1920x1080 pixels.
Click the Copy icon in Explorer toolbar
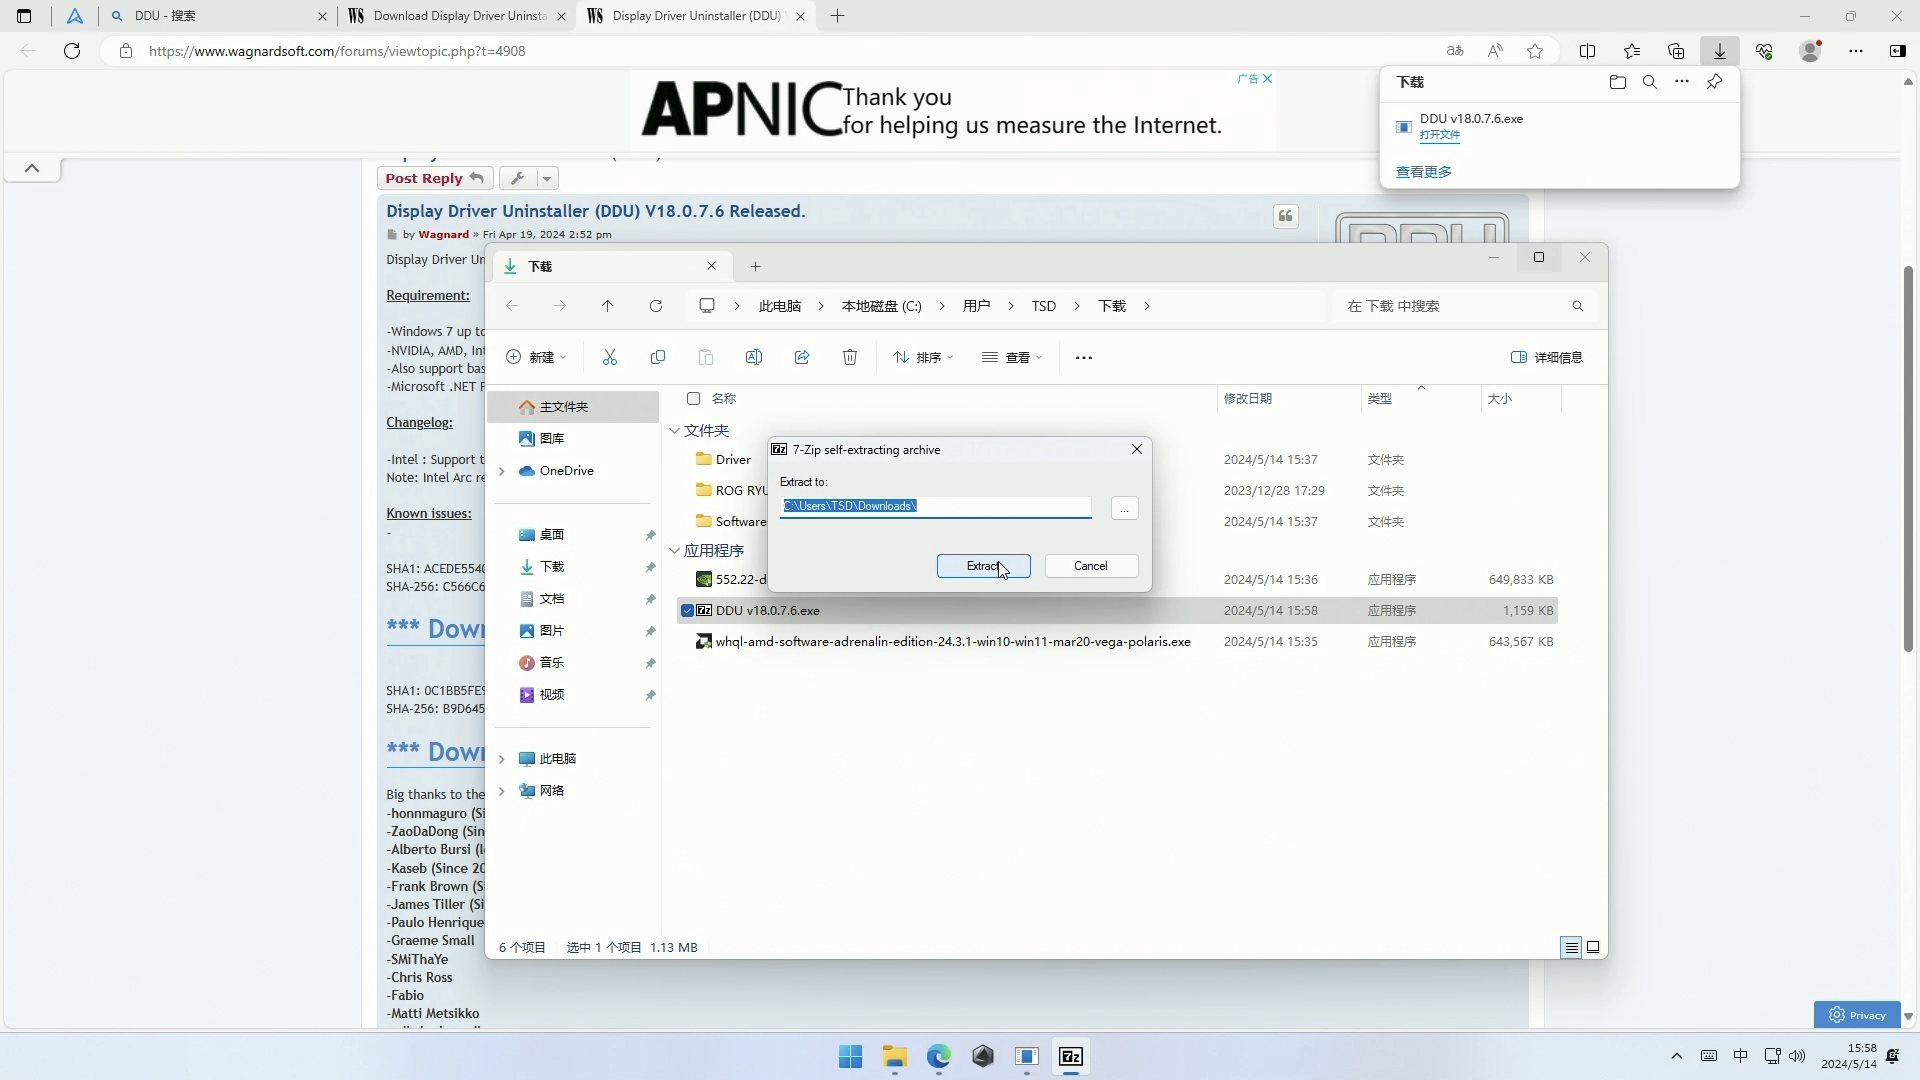[658, 357]
